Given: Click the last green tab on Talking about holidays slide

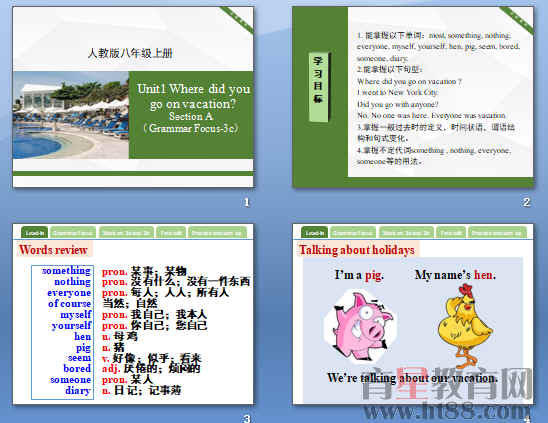Looking at the screenshot, I should click(497, 232).
